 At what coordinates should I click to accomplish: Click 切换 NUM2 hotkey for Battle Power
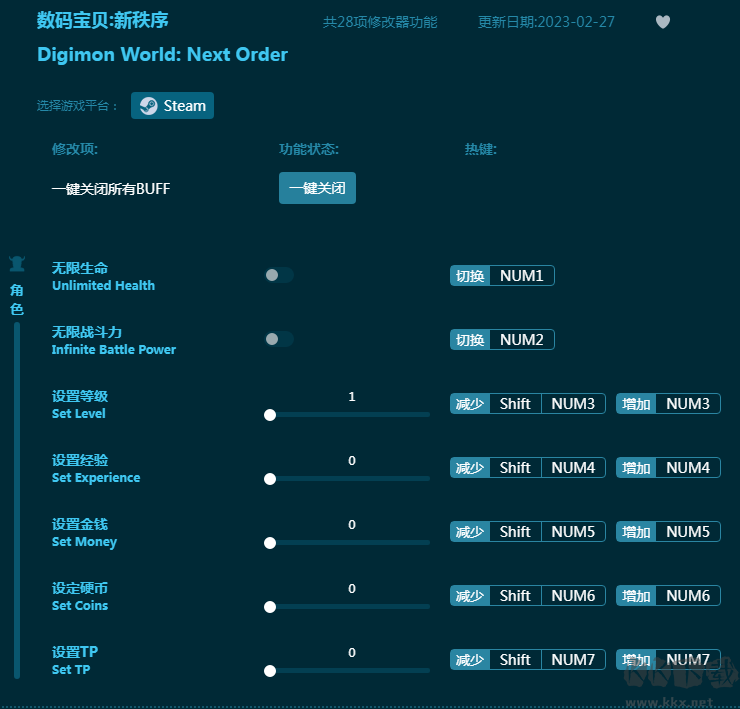[x=502, y=340]
